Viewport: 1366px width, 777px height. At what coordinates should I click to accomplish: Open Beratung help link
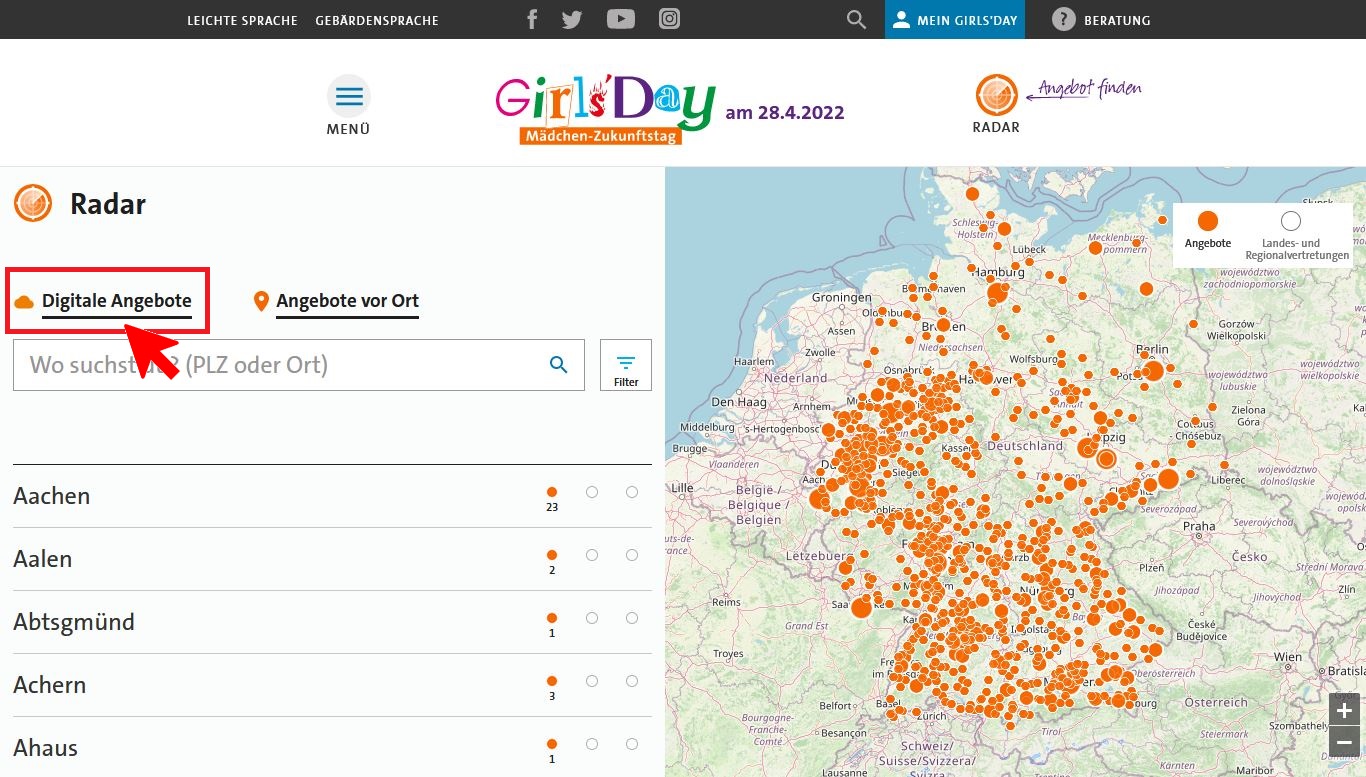(1101, 20)
